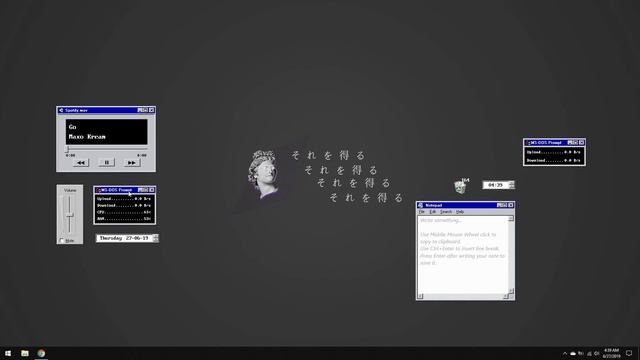
Task: Click the Download row in MS-DOS Prompt showing CPU
Action: (124, 205)
